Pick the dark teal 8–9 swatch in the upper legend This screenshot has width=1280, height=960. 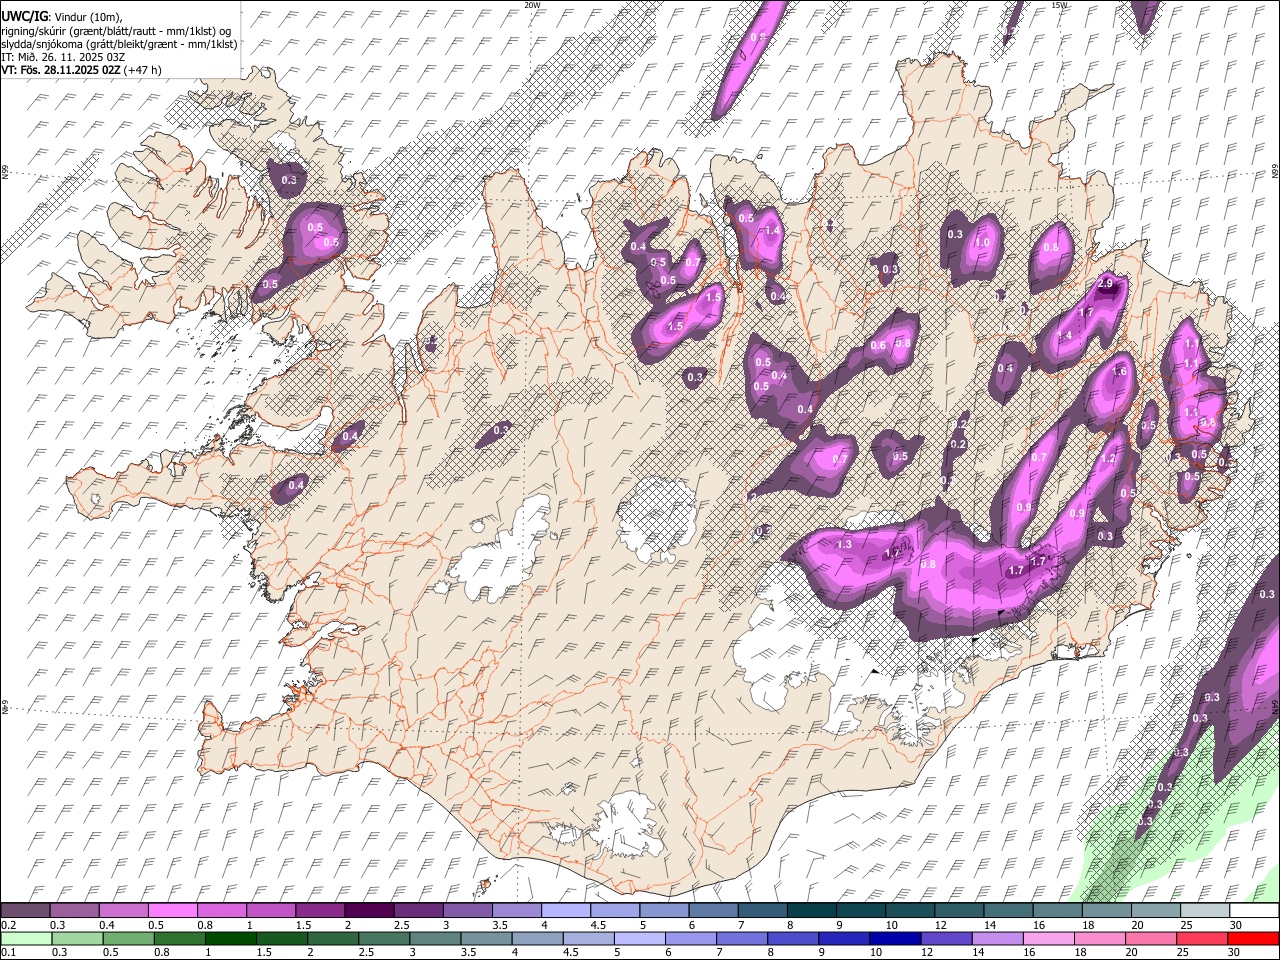click(811, 910)
